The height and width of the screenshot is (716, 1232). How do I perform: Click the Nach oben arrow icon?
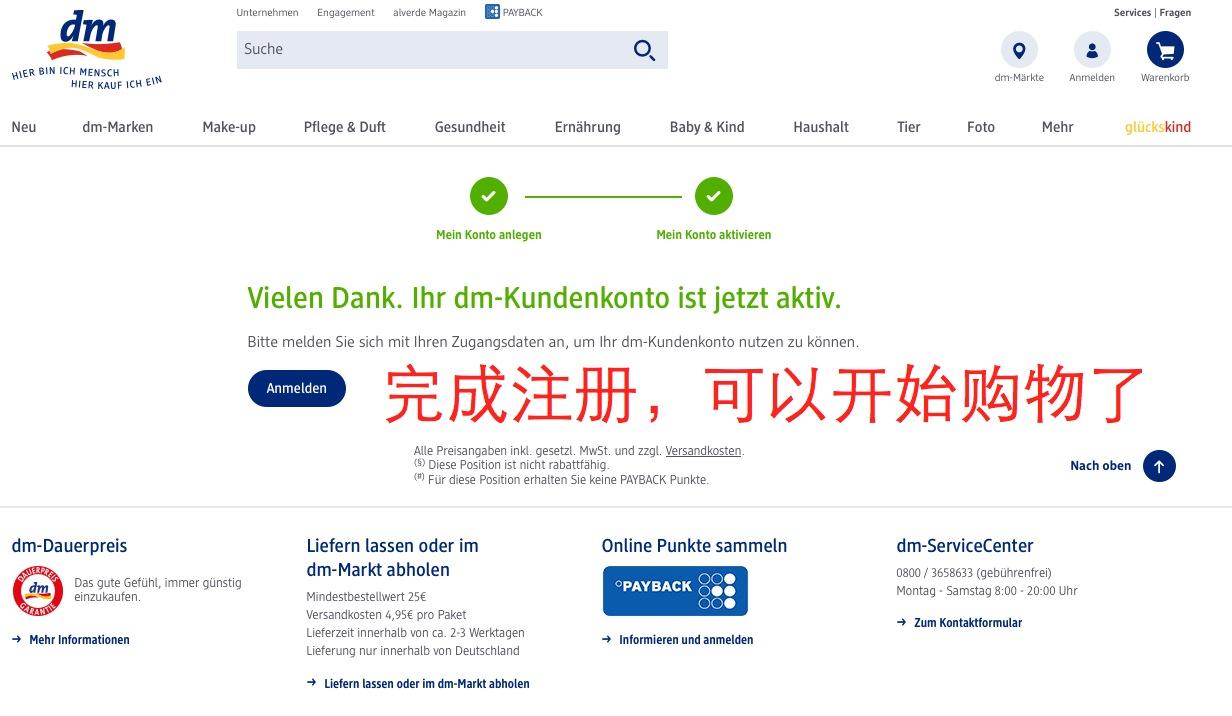point(1159,466)
